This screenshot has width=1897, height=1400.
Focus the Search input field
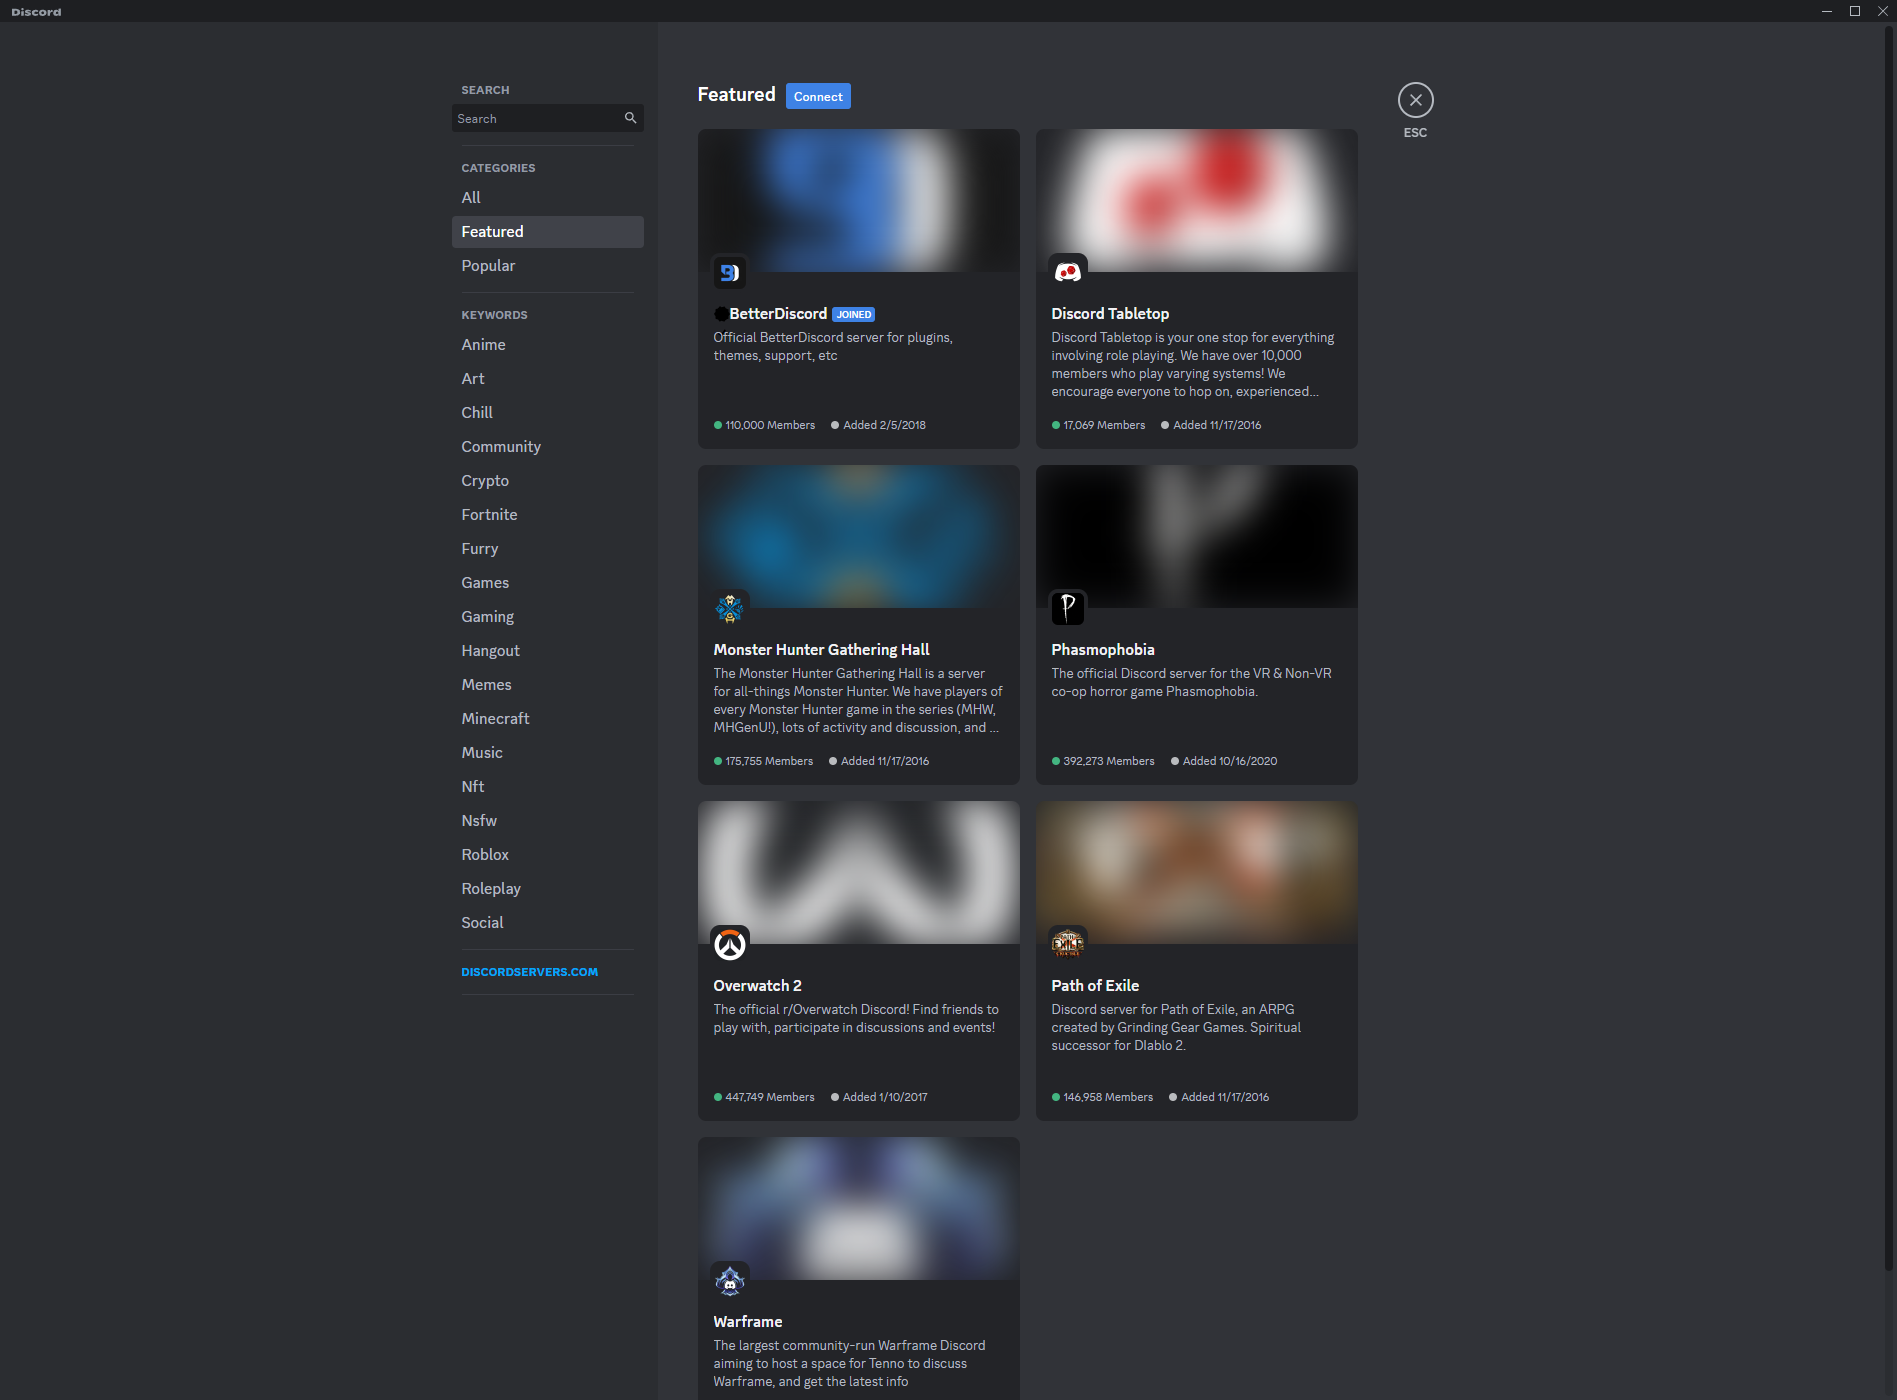coord(547,118)
